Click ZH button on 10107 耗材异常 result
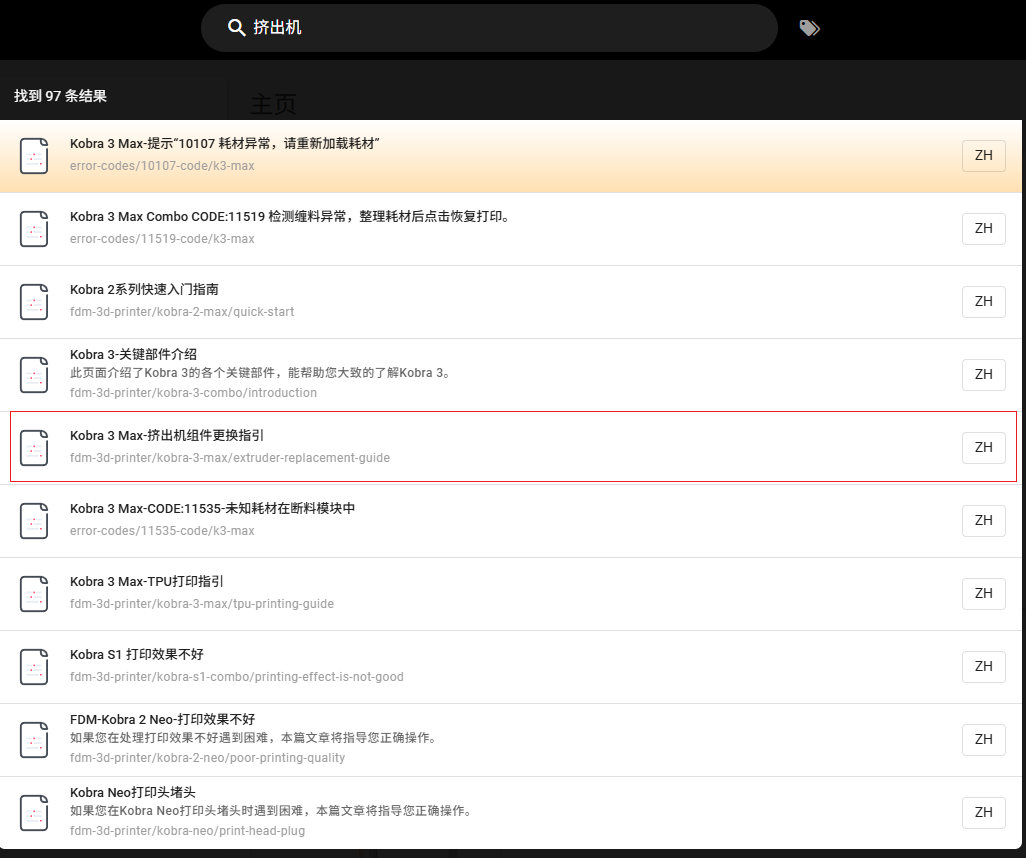 coord(983,156)
